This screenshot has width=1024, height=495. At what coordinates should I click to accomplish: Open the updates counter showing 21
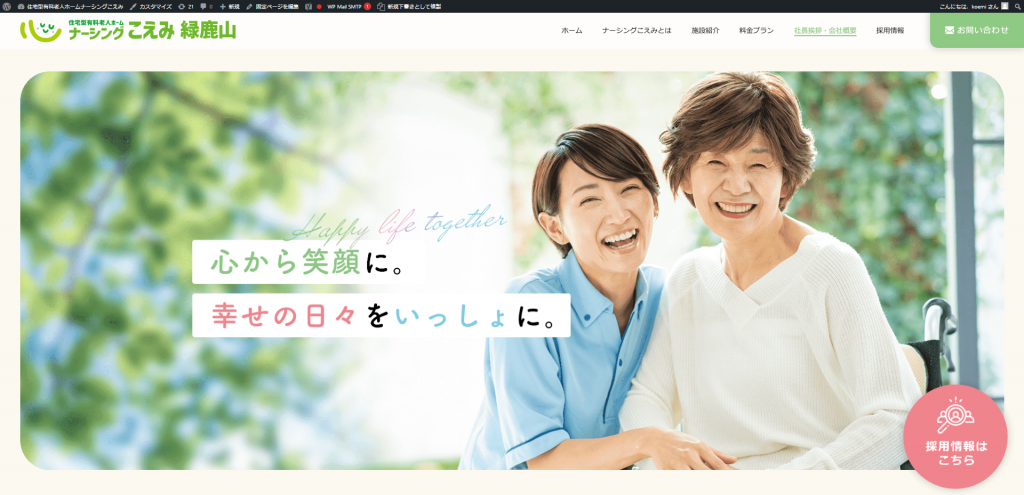point(186,6)
